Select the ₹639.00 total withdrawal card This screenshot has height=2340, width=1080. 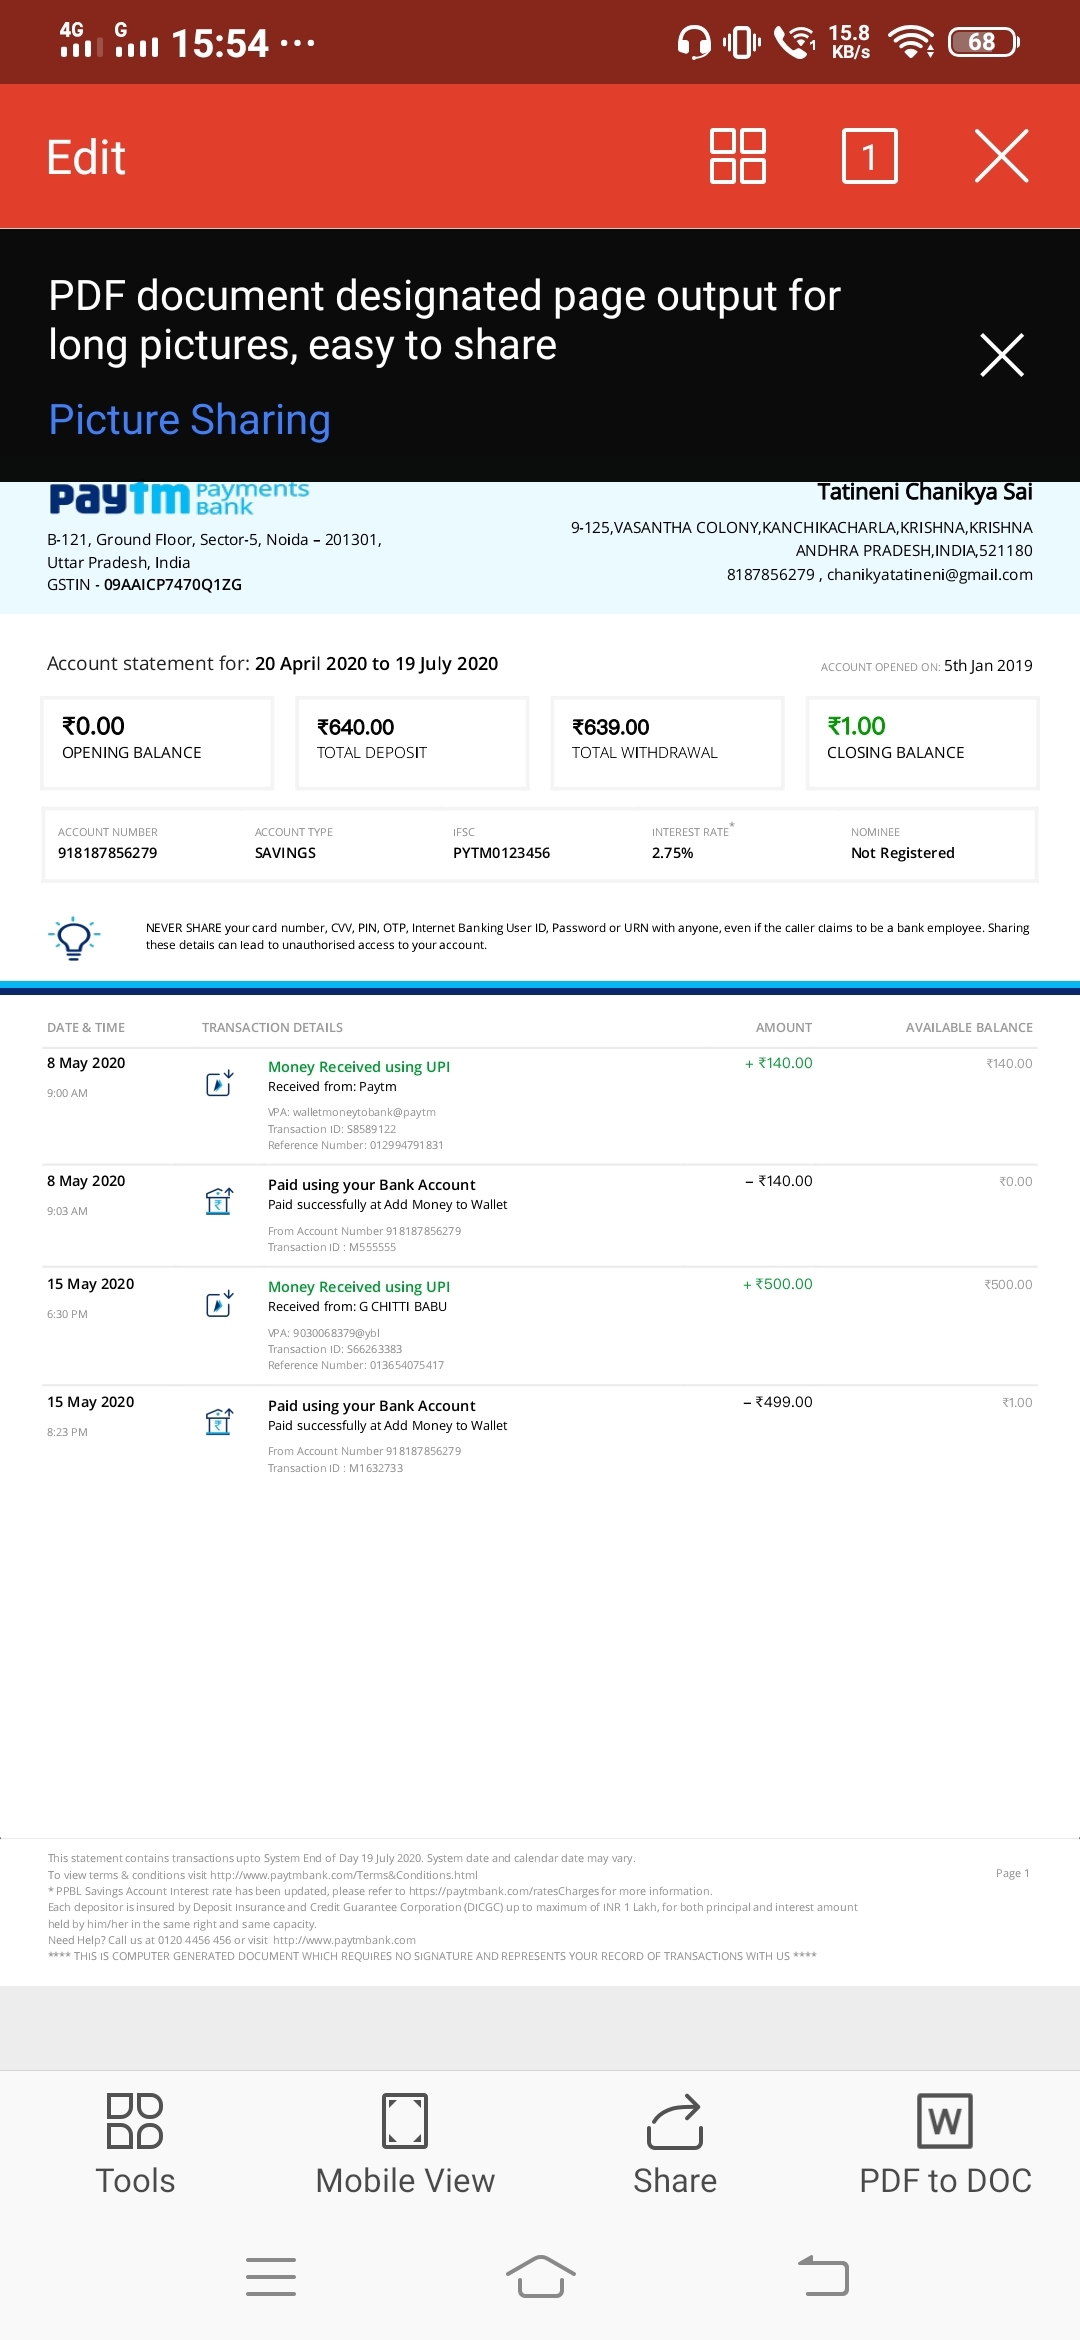667,743
